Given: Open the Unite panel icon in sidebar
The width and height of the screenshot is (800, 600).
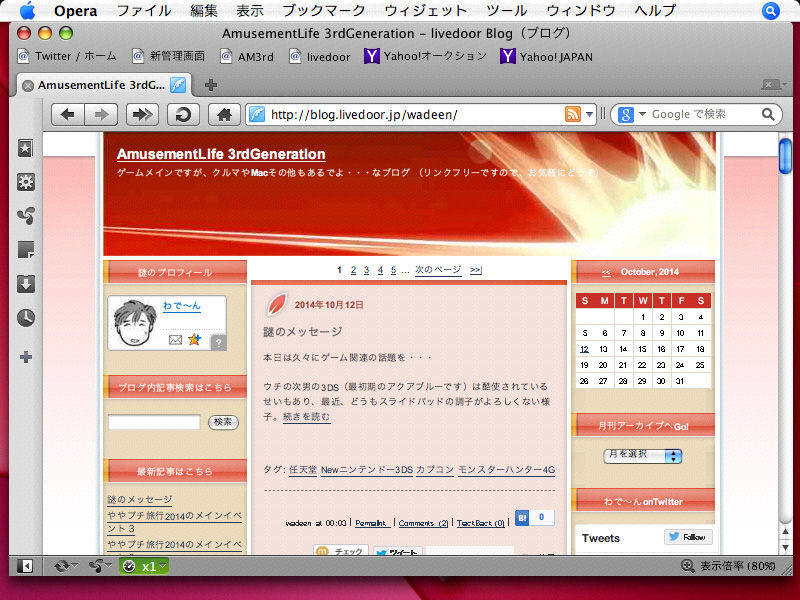Looking at the screenshot, I should [26, 215].
